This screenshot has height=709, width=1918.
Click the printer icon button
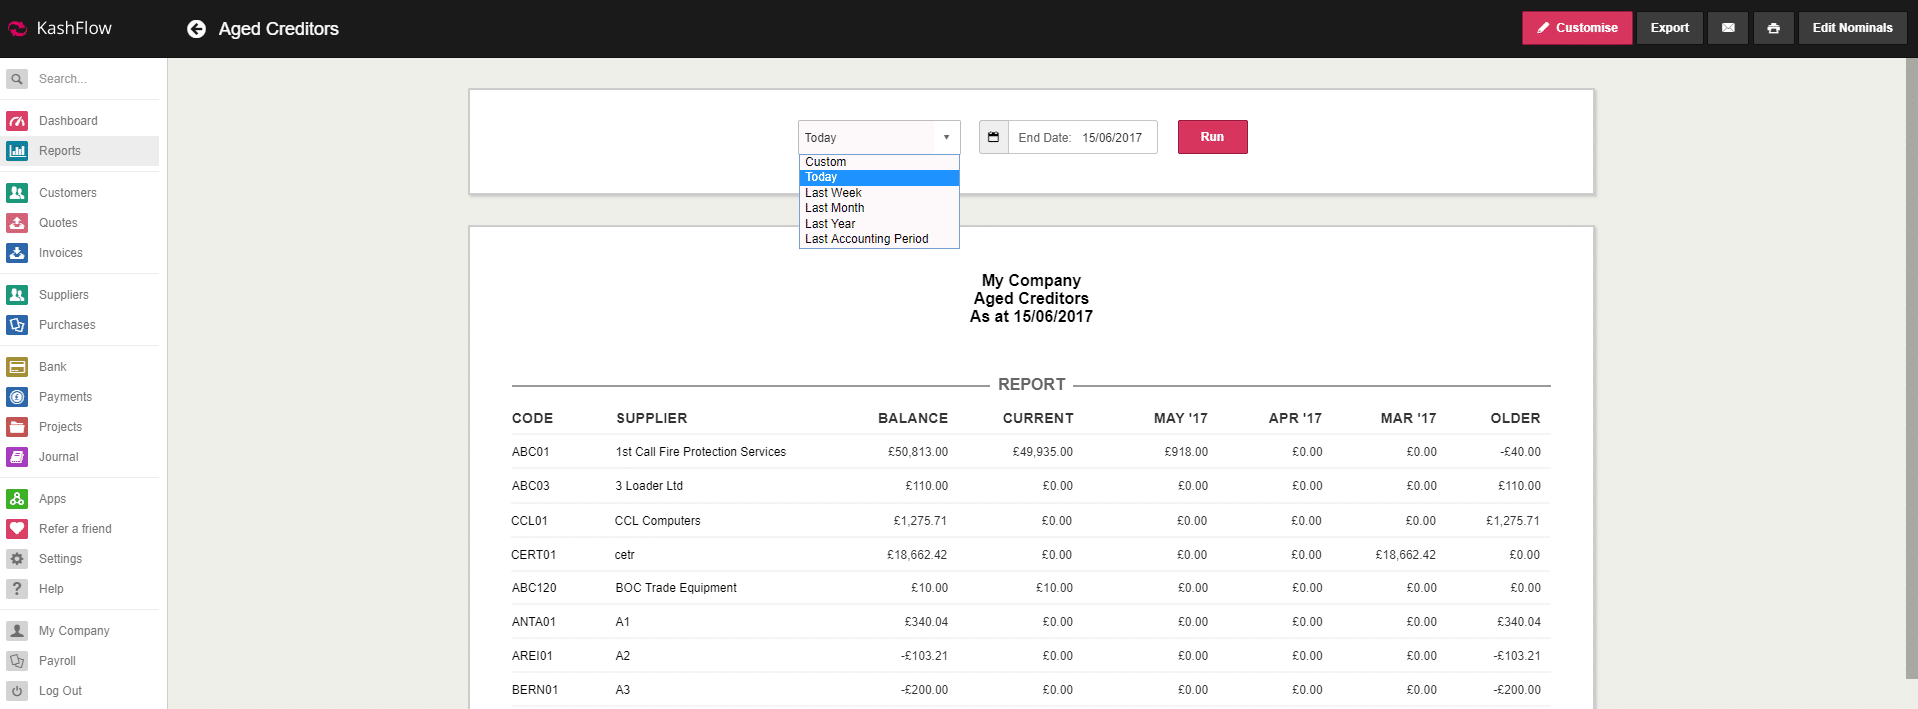[x=1773, y=28]
